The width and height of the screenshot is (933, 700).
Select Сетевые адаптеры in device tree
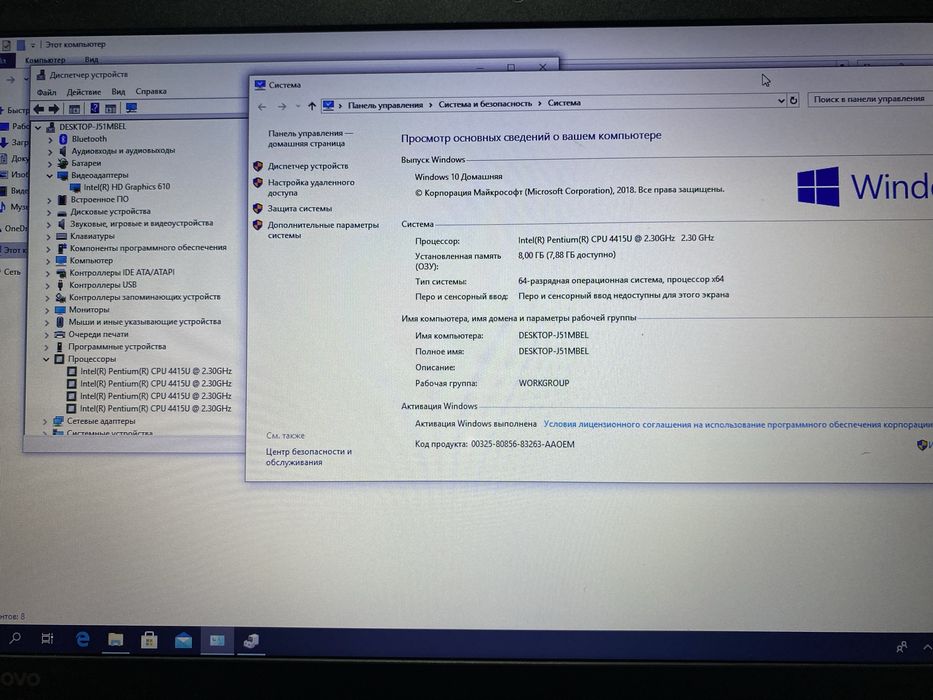[101, 421]
